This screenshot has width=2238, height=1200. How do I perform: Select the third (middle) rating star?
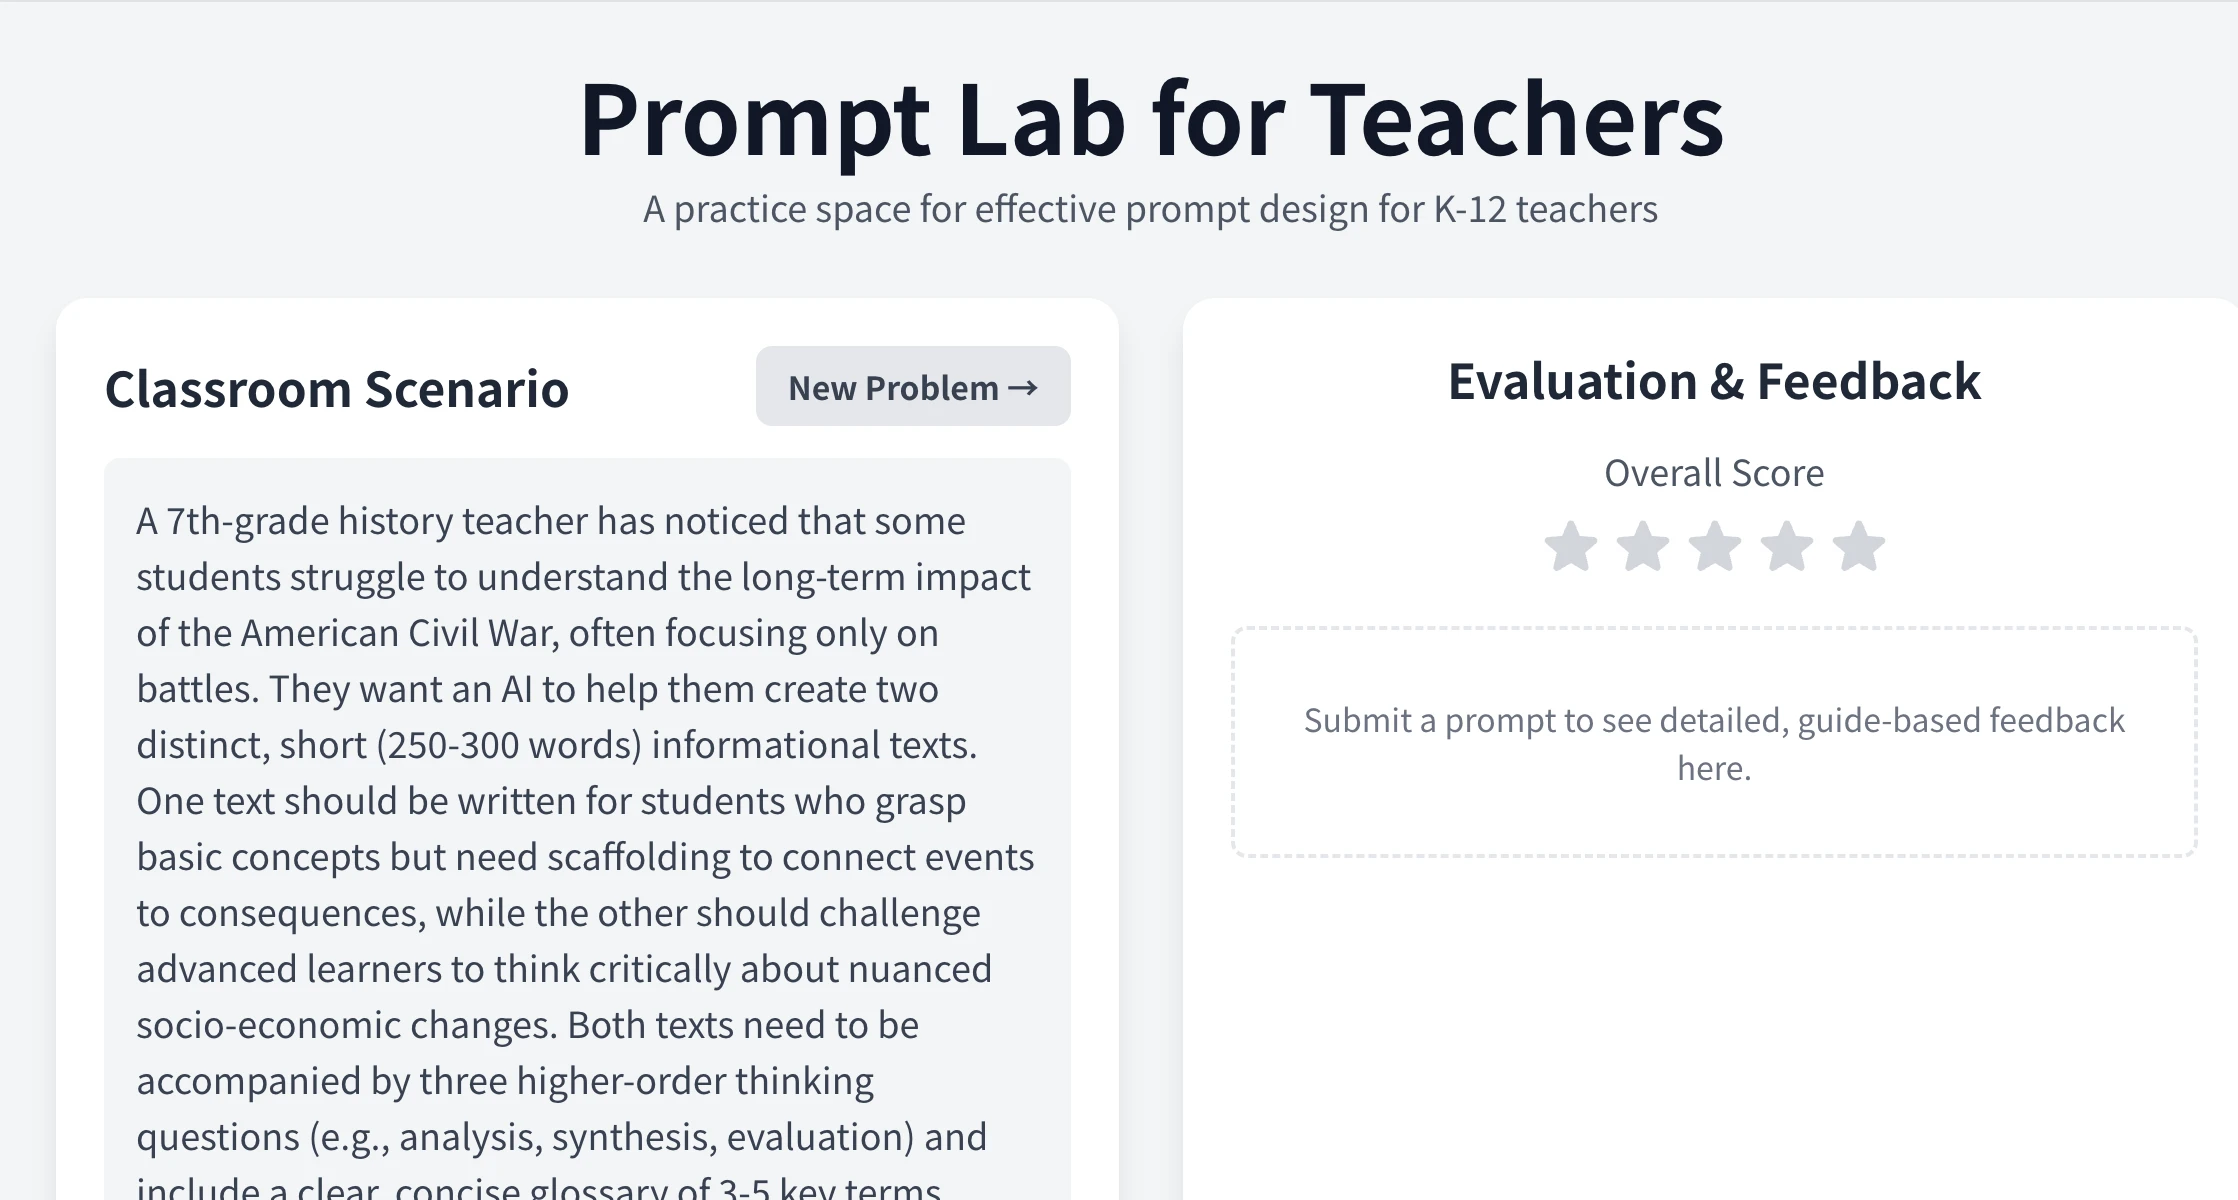(x=1714, y=547)
